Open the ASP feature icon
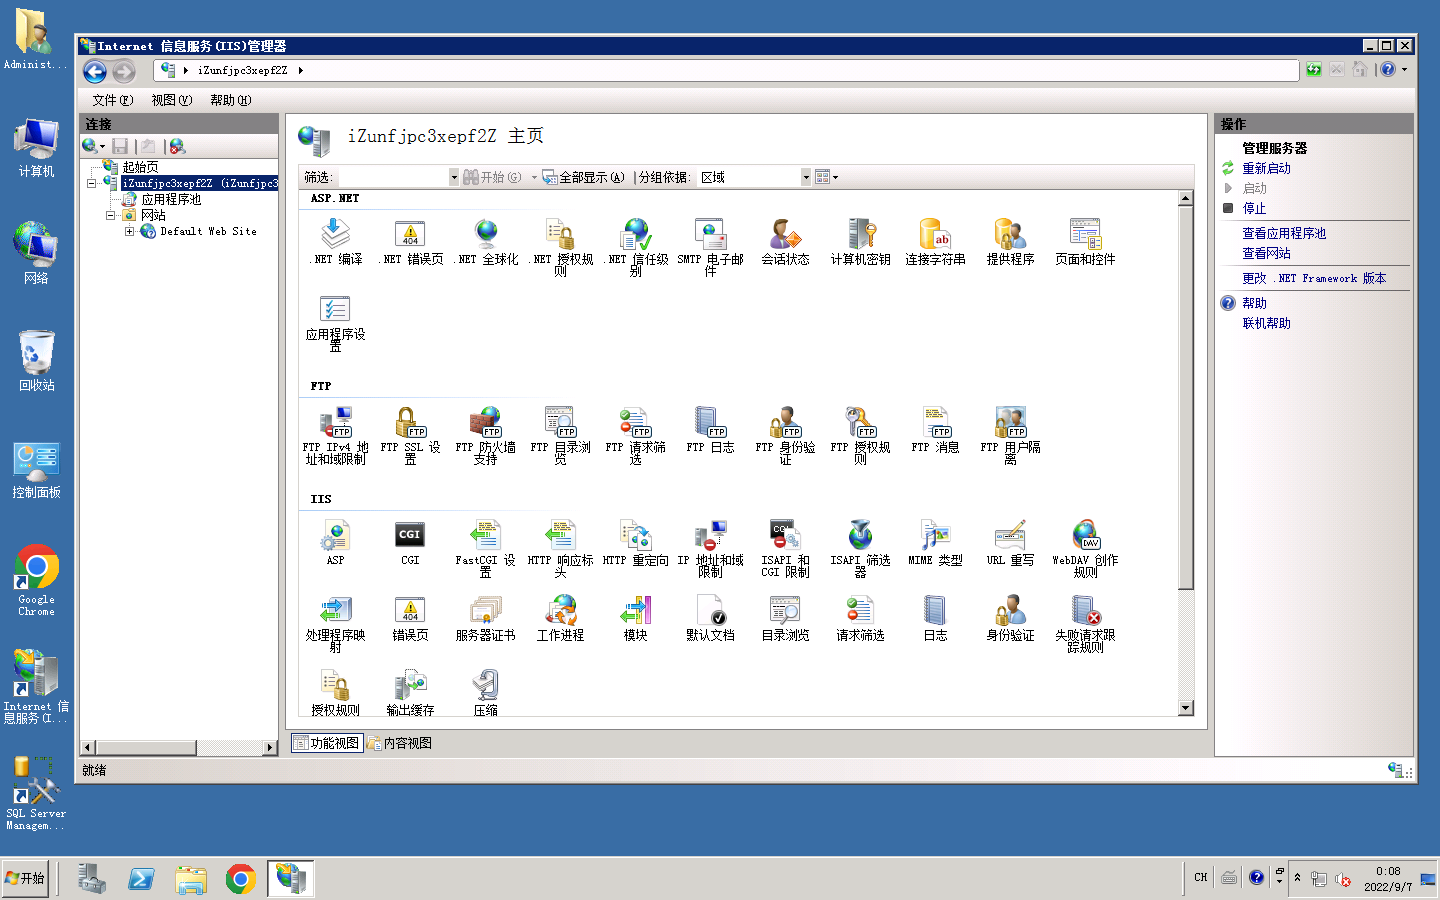The width and height of the screenshot is (1440, 900). [x=335, y=543]
